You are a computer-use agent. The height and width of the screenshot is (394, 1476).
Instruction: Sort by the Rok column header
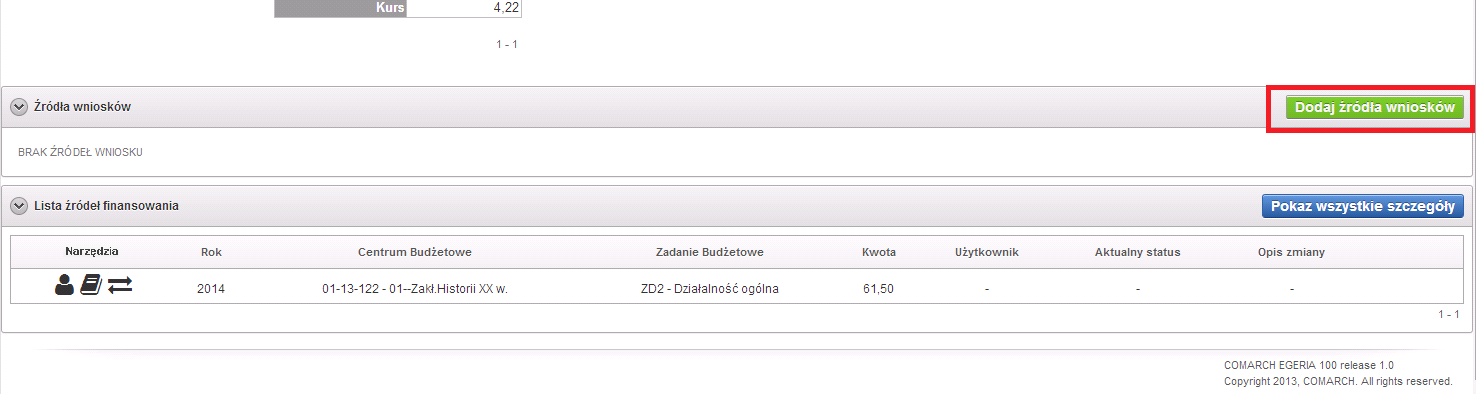click(211, 252)
